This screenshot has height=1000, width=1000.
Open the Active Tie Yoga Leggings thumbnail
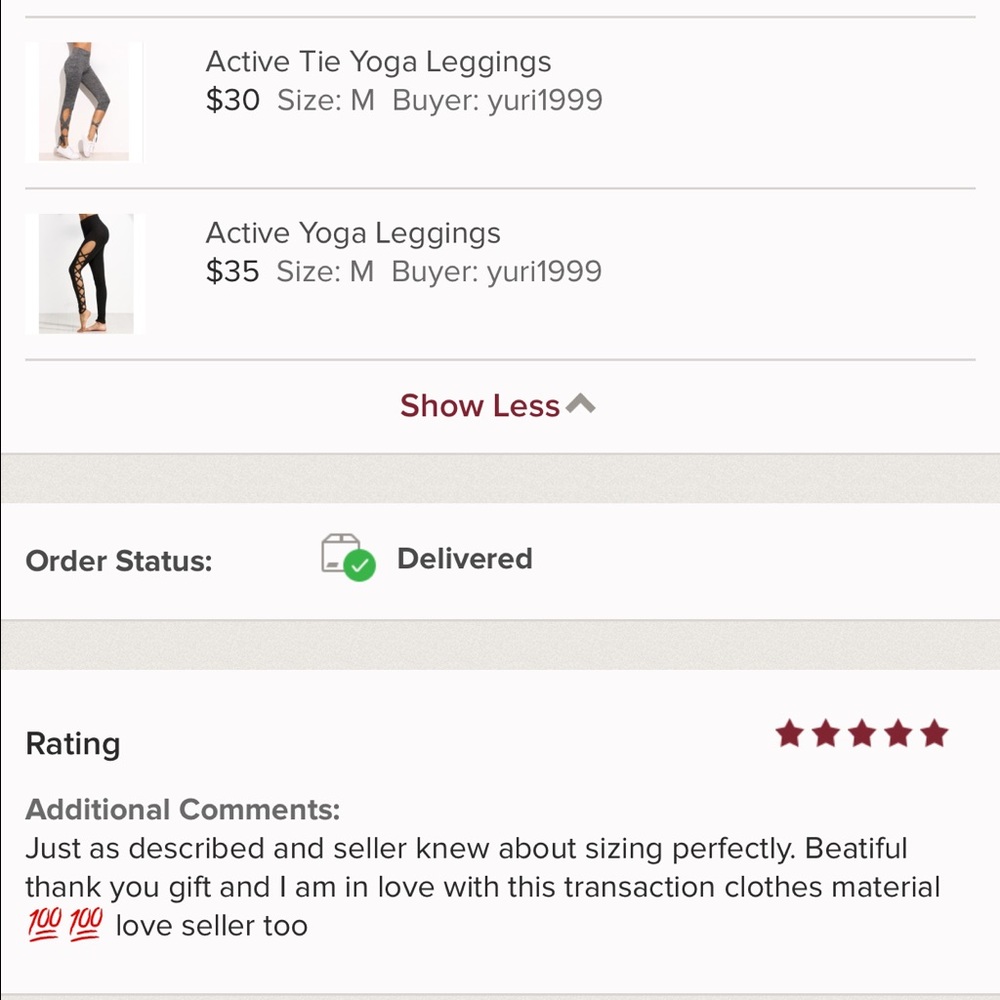84,101
